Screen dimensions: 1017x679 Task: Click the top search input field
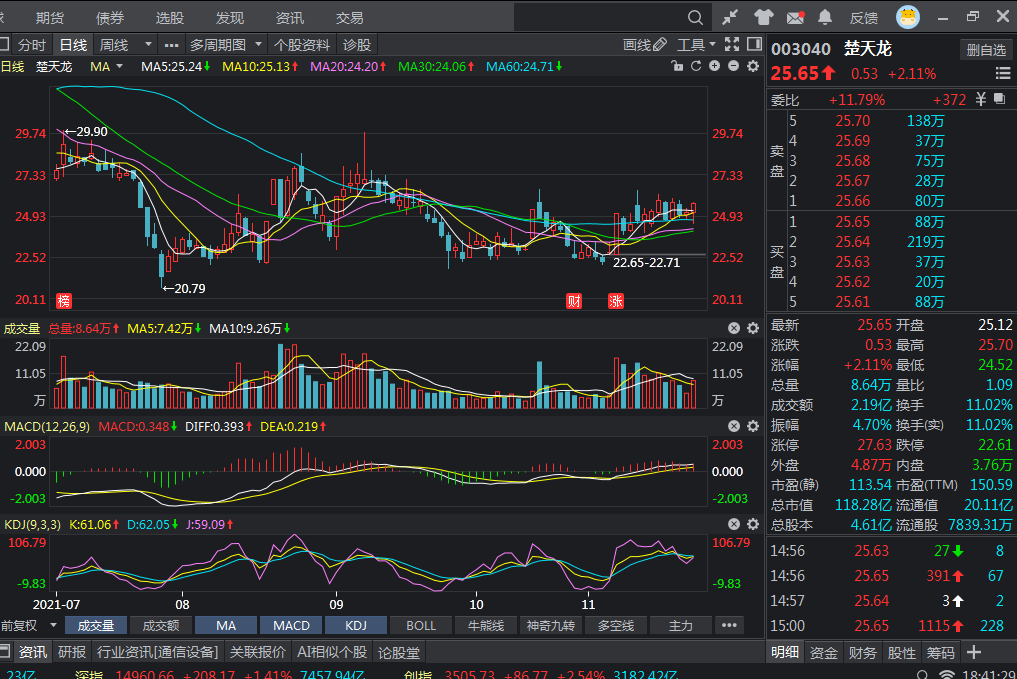coord(598,17)
